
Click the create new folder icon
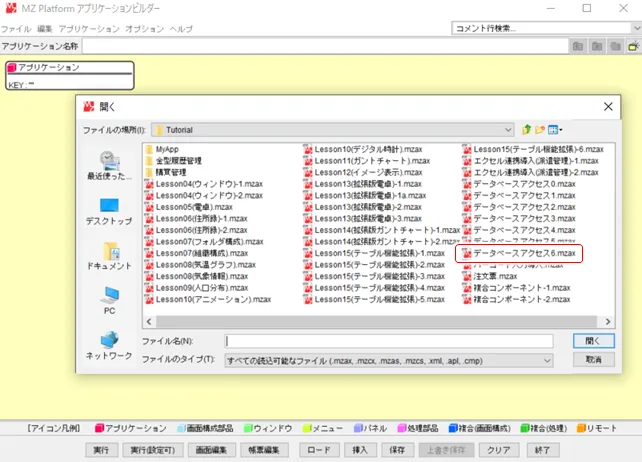(541, 130)
